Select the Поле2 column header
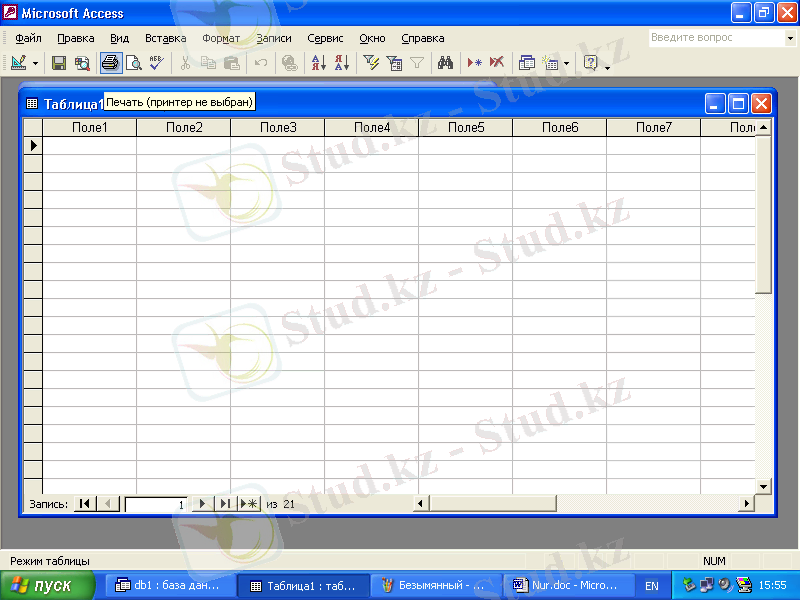800x600 pixels. 184,128
